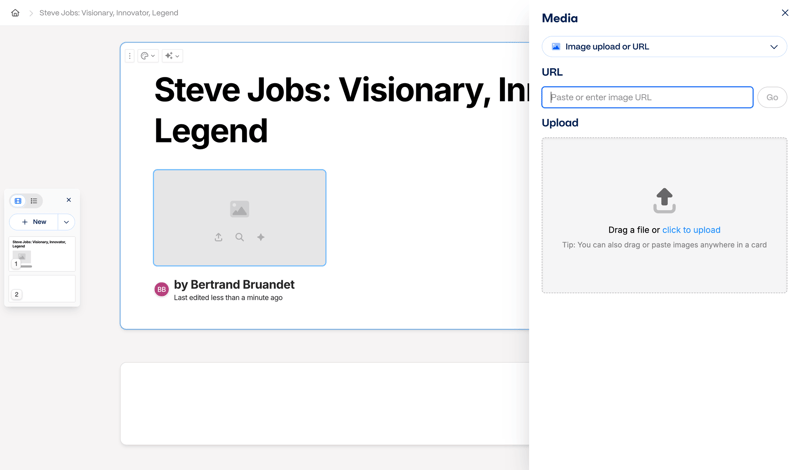Close the Media panel
Viewport: 800px width, 470px height.
[x=785, y=13]
